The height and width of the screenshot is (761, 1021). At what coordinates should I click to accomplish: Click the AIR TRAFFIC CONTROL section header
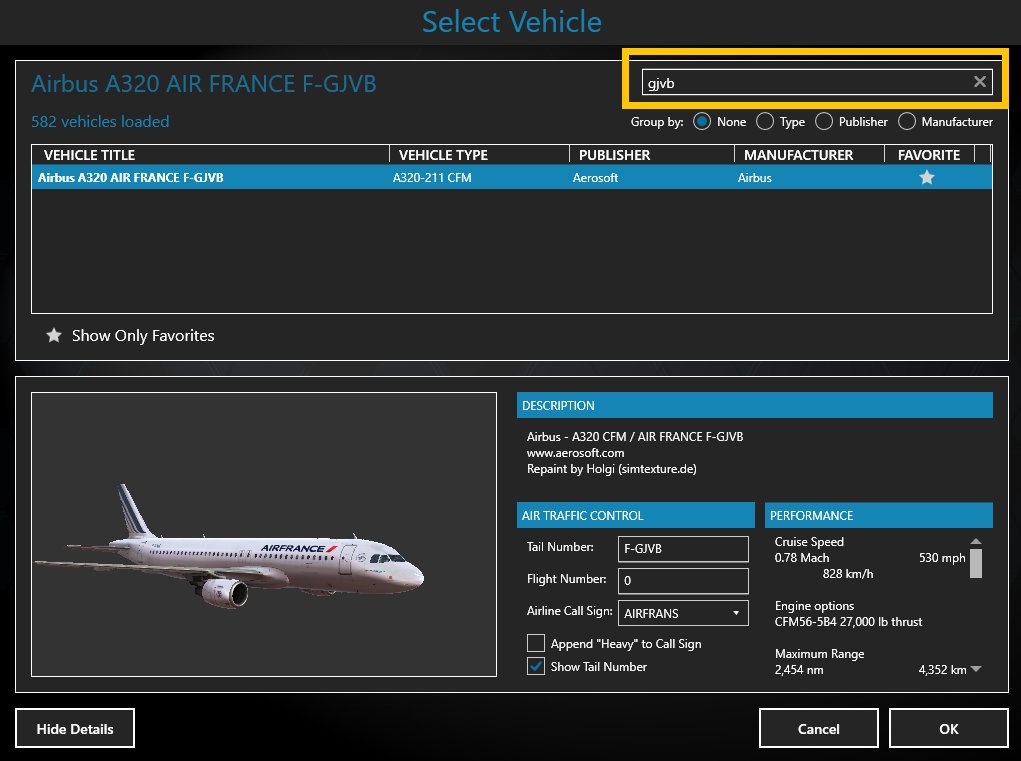pyautogui.click(x=636, y=515)
